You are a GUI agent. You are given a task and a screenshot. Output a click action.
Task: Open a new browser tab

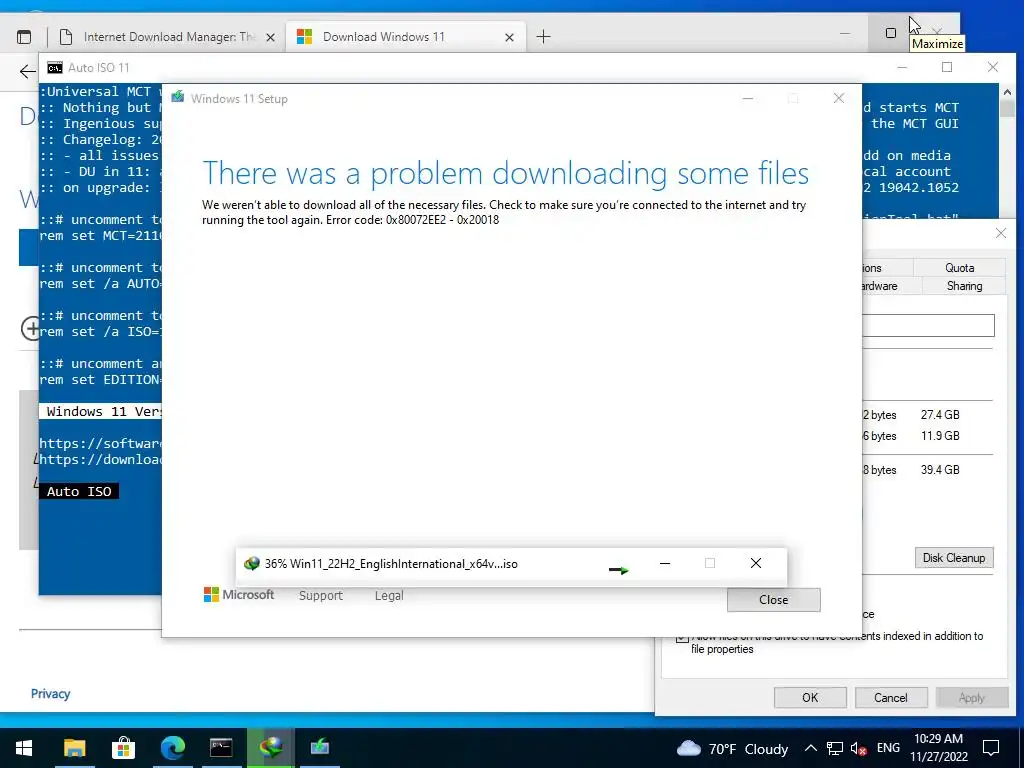(543, 37)
